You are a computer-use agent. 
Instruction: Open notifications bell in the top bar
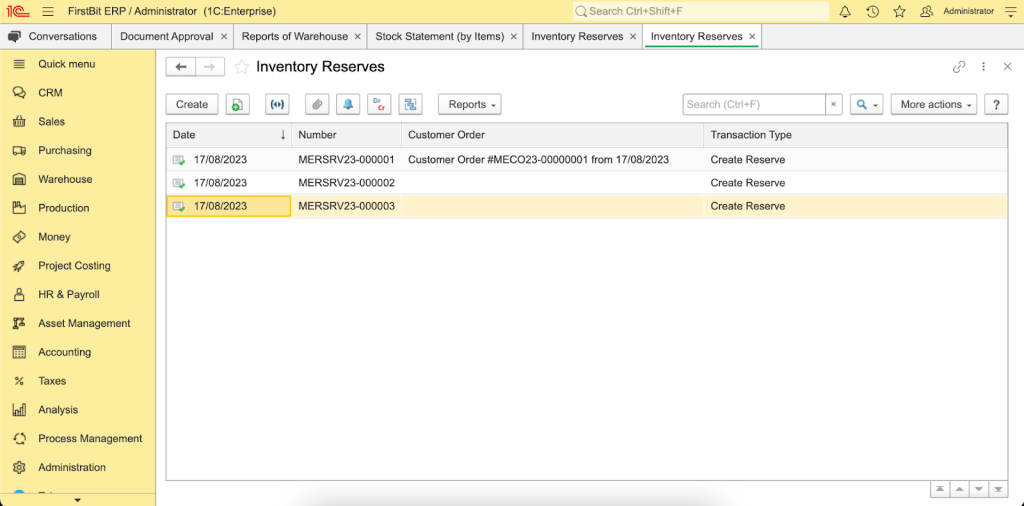pyautogui.click(x=845, y=11)
